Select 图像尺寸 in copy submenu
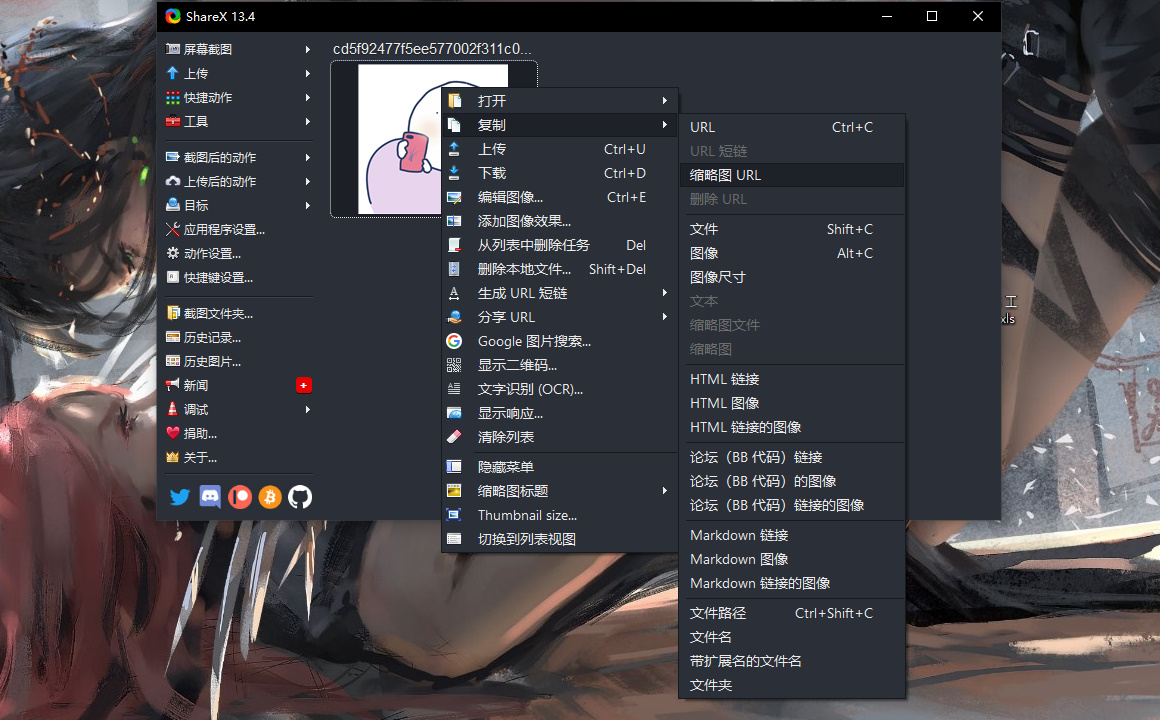Viewport: 1160px width, 720px height. [792, 277]
